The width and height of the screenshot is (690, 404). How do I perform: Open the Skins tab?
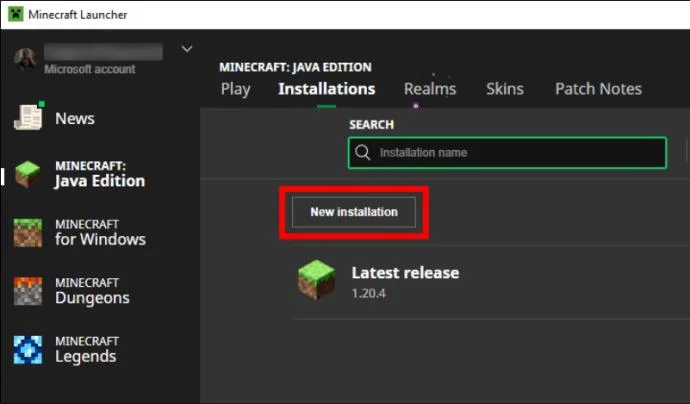(505, 89)
